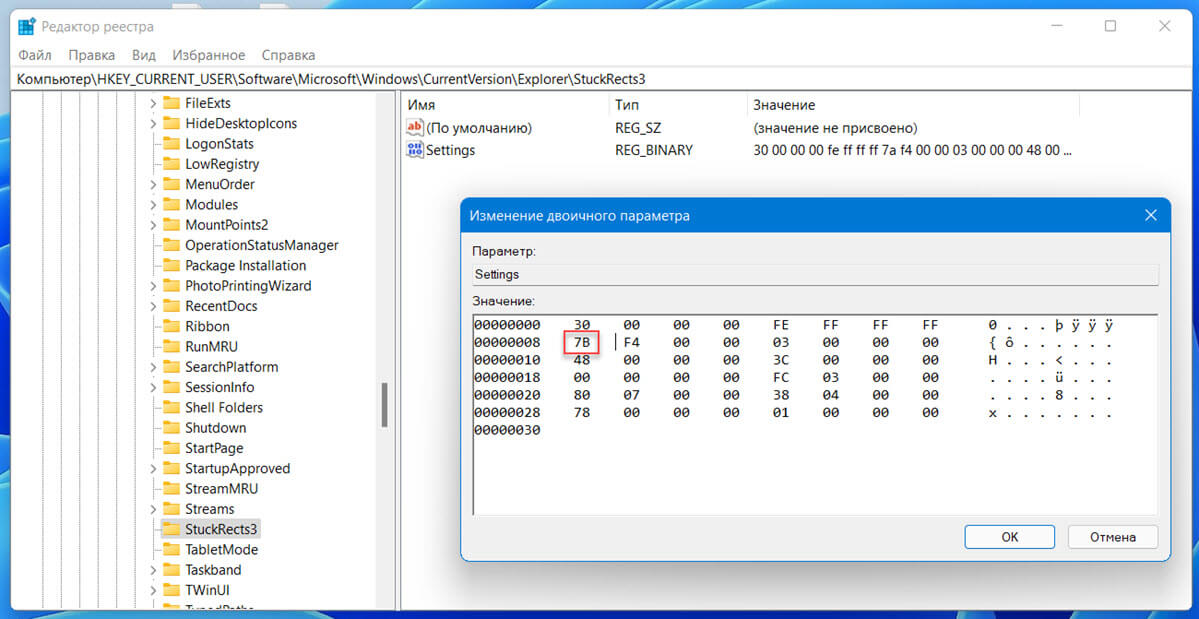The image size is (1199, 619).
Task: Click the MountPoints2 folder icon
Action: pos(171,225)
